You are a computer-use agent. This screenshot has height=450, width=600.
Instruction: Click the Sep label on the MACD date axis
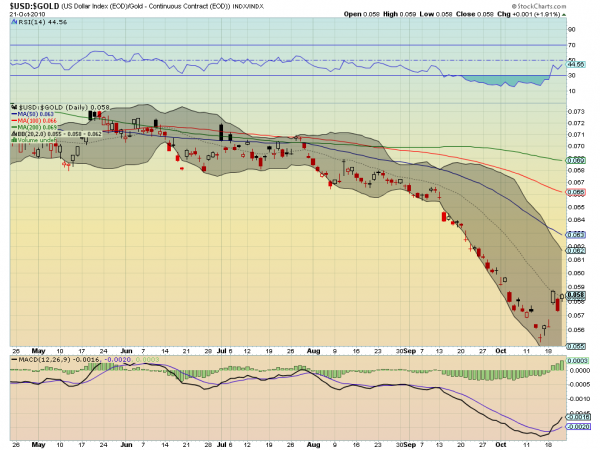[409, 445]
